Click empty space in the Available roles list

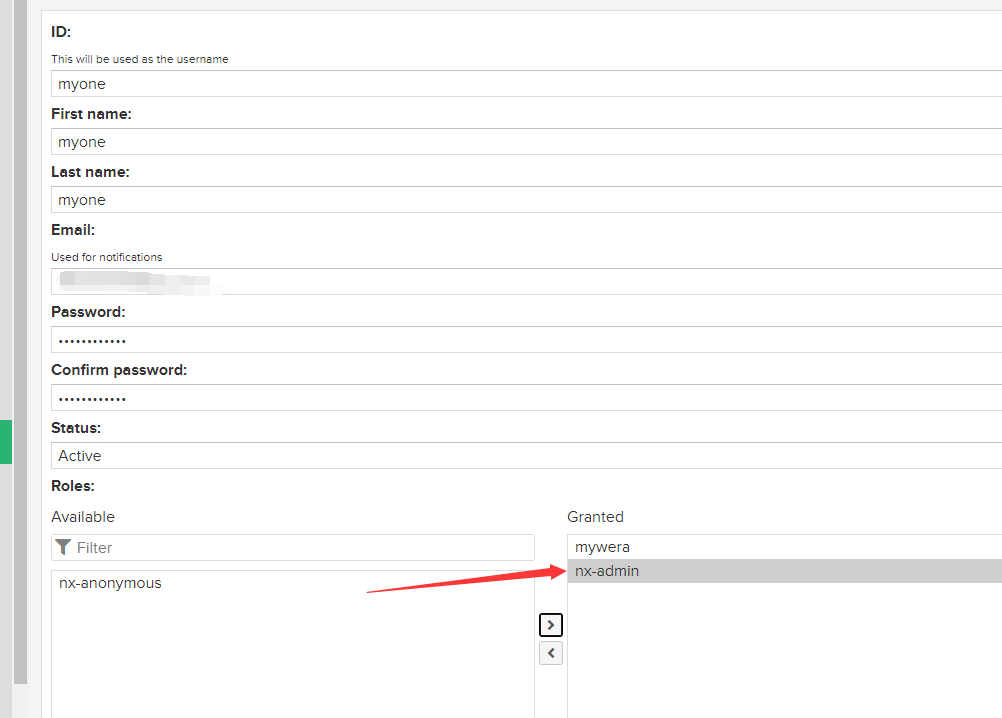(x=290, y=660)
